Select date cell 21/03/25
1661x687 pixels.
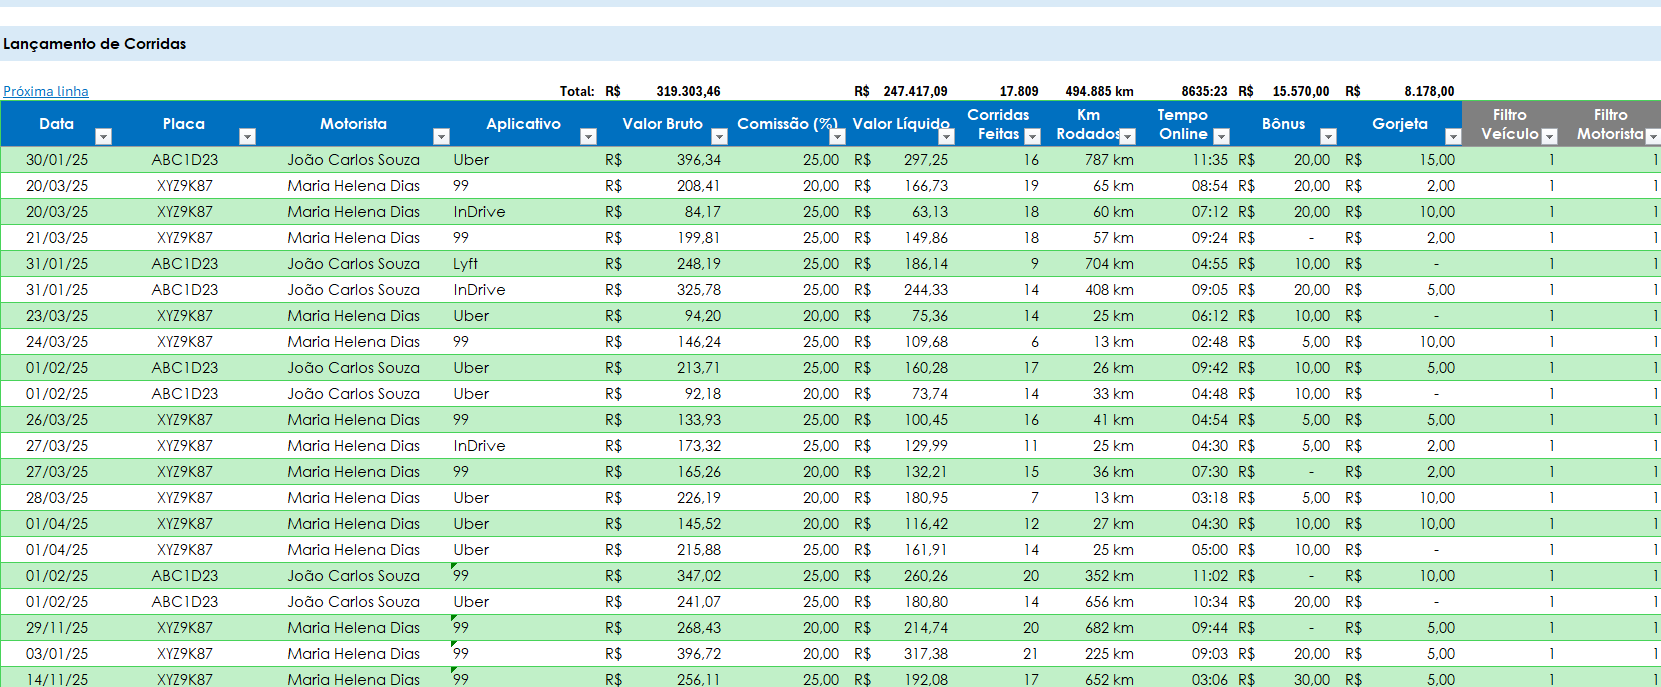tap(57, 238)
